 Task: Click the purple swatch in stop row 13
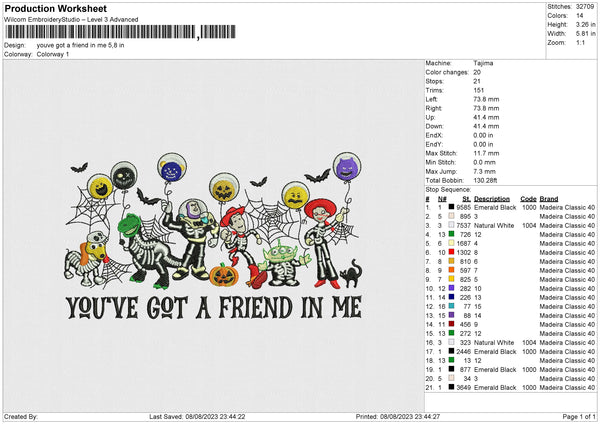[451, 315]
